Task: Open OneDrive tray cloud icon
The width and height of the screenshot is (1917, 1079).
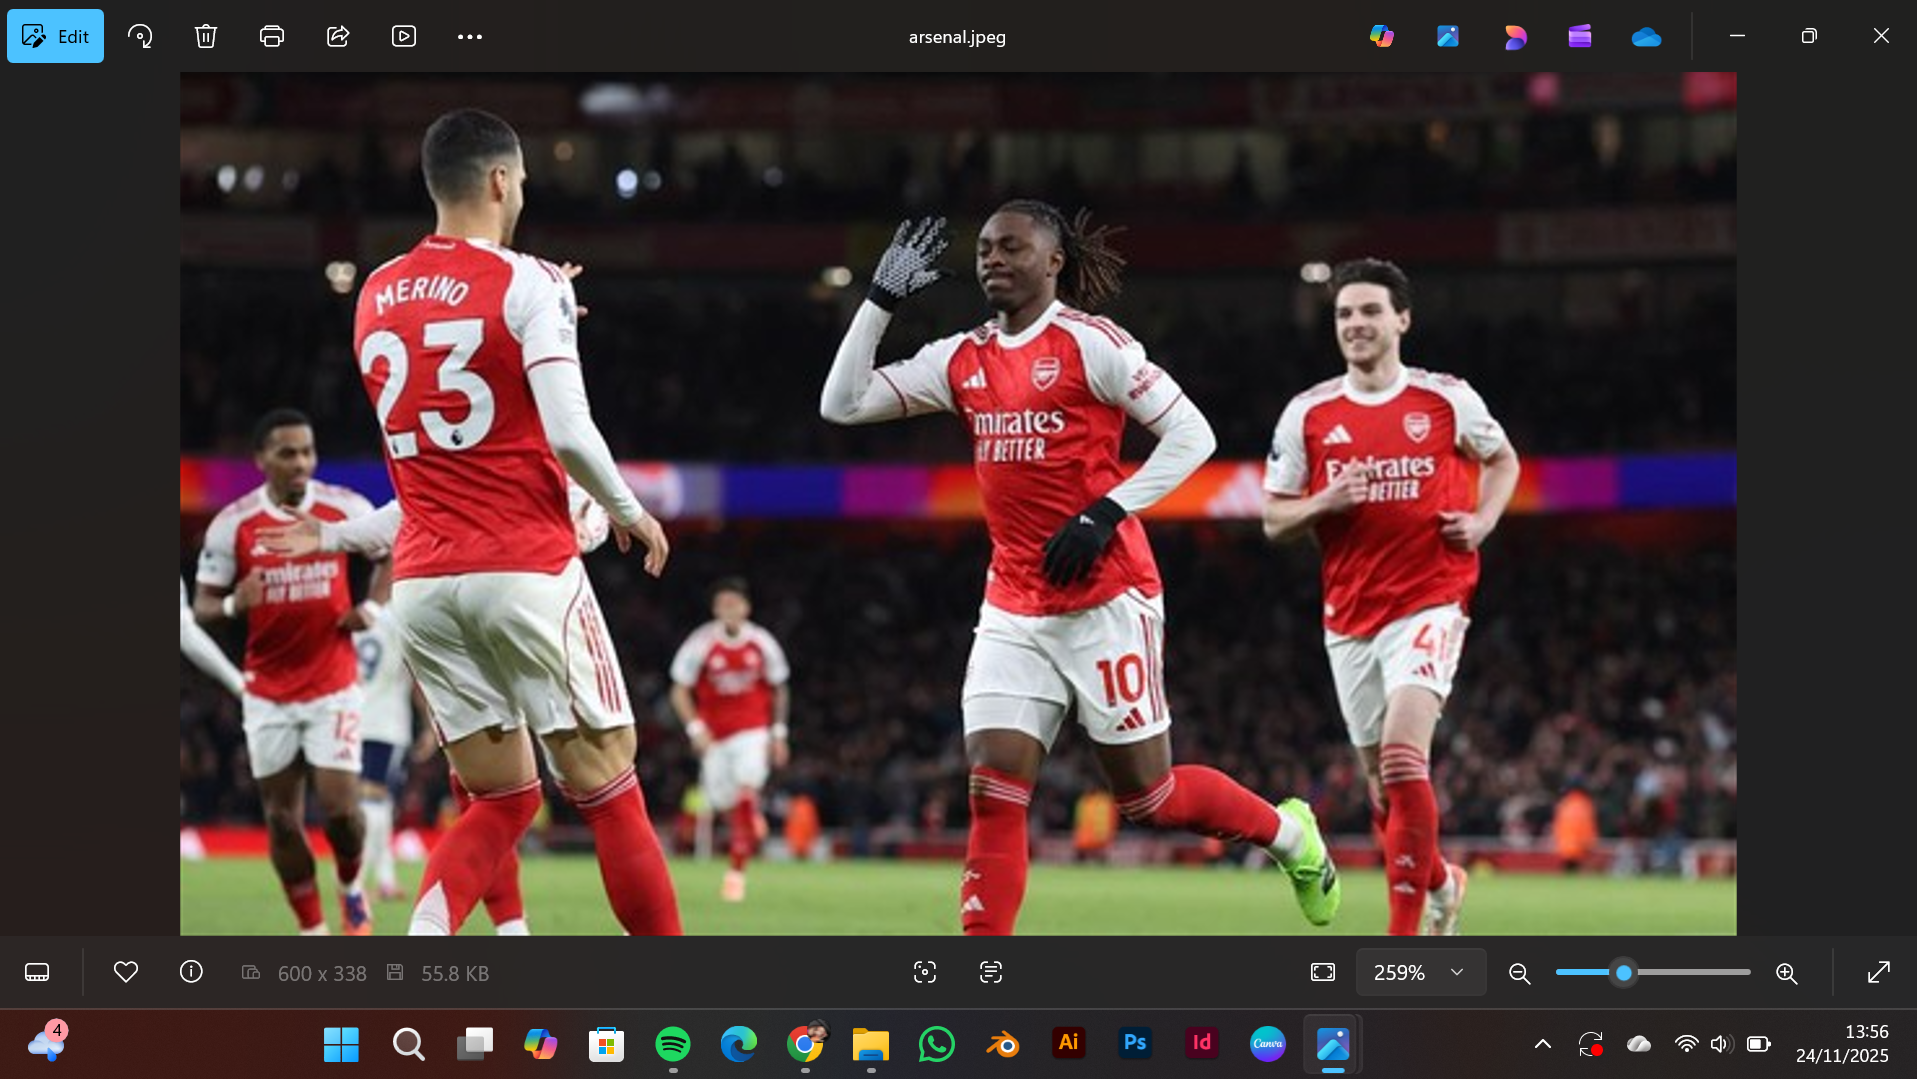Action: click(1639, 1044)
